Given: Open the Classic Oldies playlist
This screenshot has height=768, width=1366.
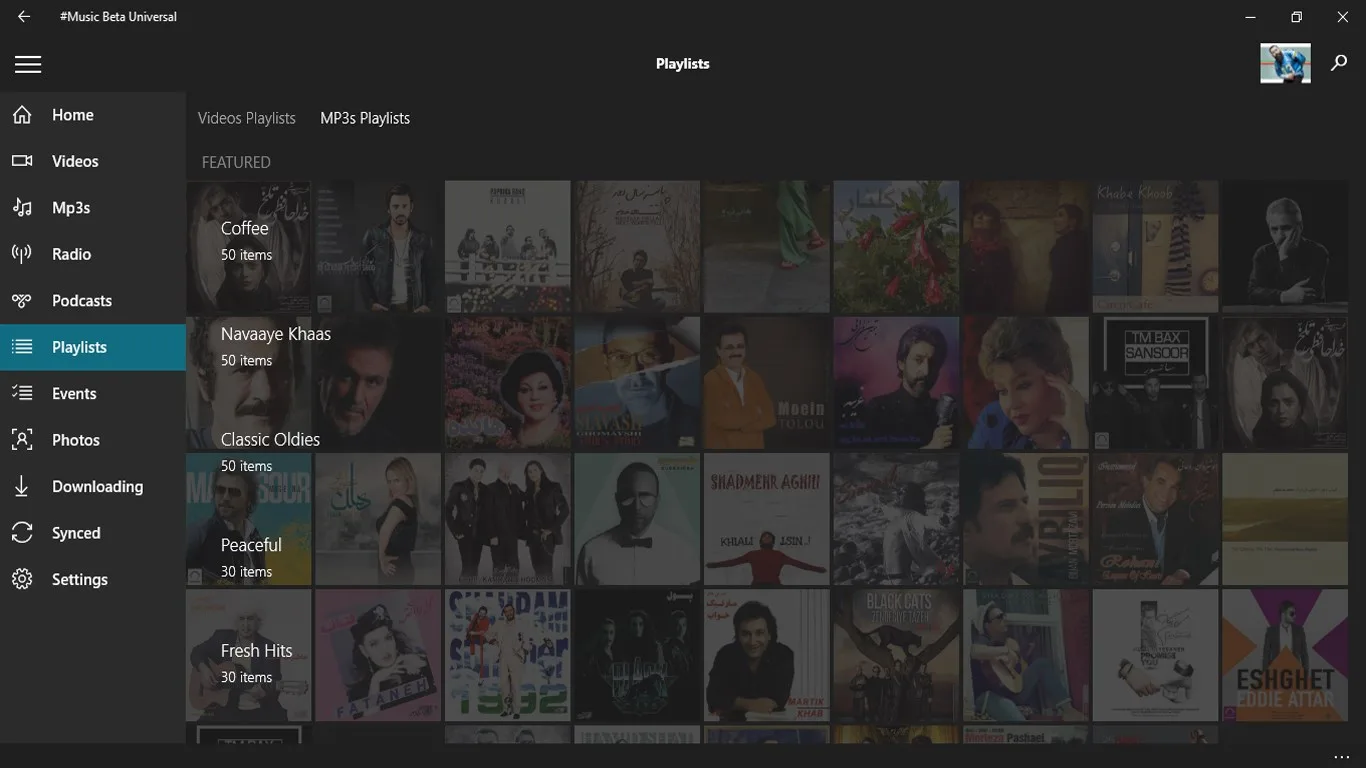Looking at the screenshot, I should (270, 439).
